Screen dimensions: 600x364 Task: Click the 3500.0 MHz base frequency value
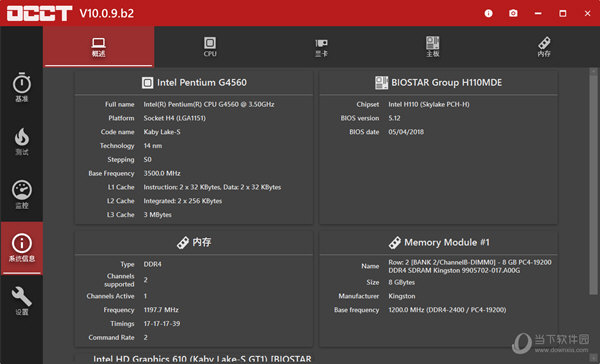coord(162,173)
